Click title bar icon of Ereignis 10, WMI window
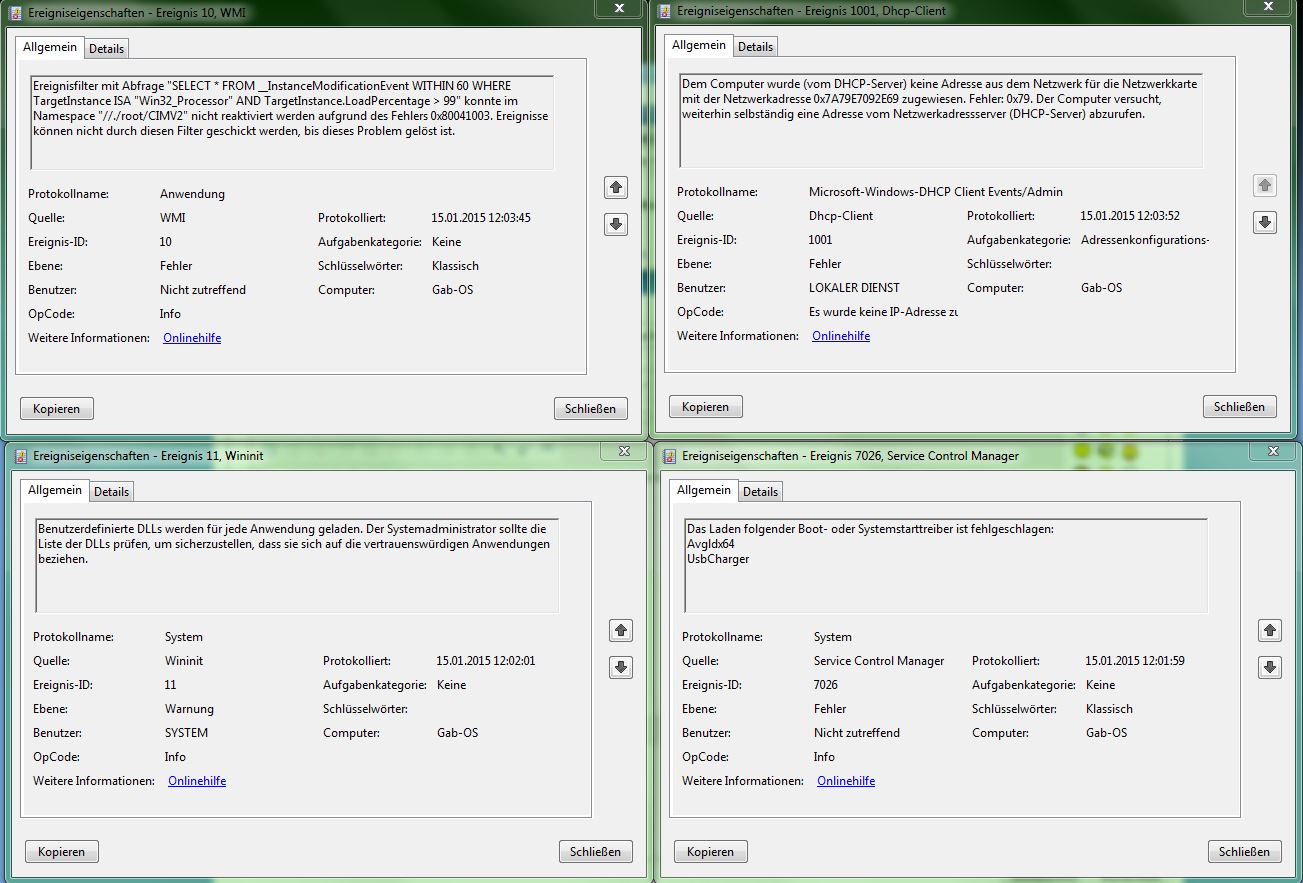This screenshot has width=1303, height=883. (x=16, y=11)
